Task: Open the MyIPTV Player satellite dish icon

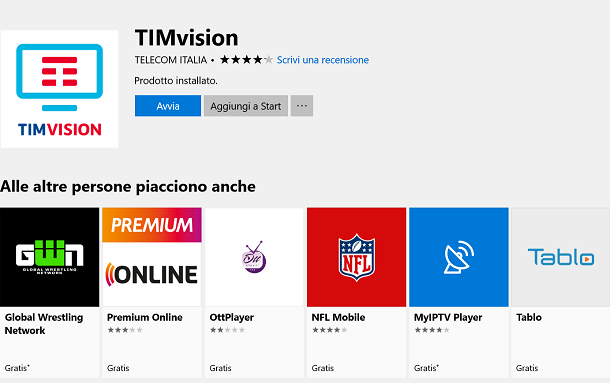Action: pos(459,257)
